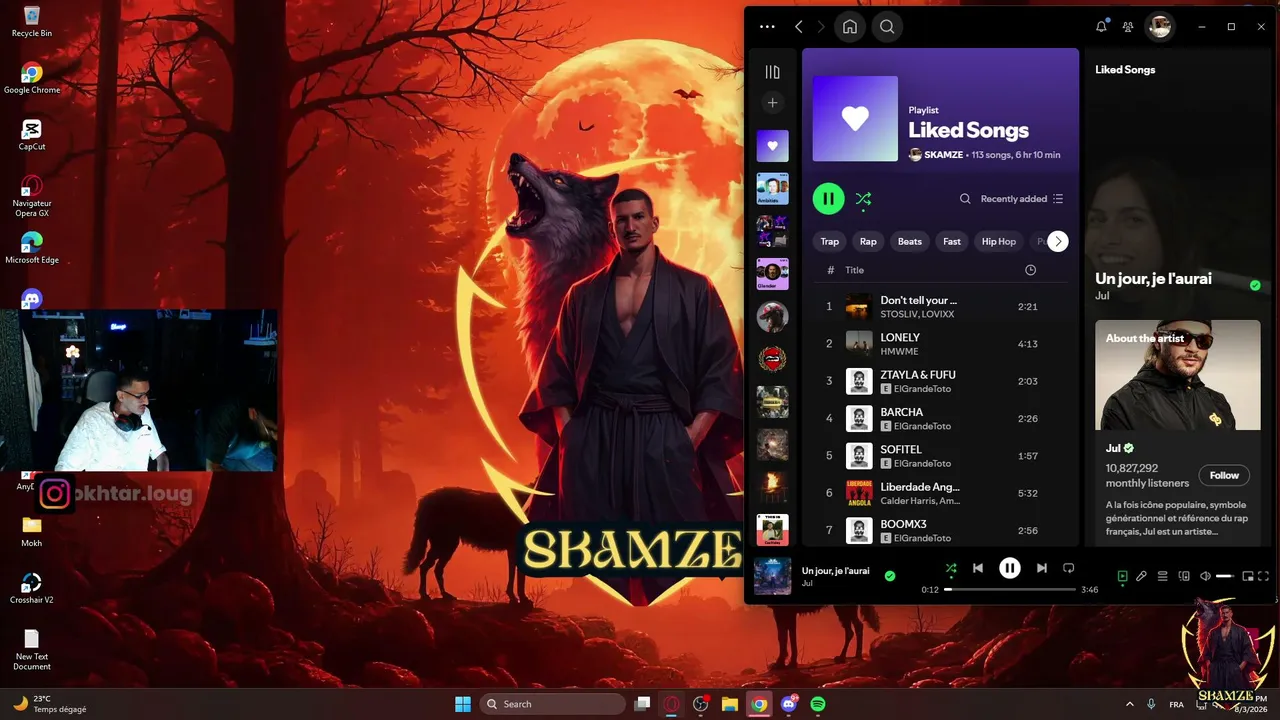The height and width of the screenshot is (720, 1280).
Task: Show more genre filters with the arrow
Action: point(1058,241)
